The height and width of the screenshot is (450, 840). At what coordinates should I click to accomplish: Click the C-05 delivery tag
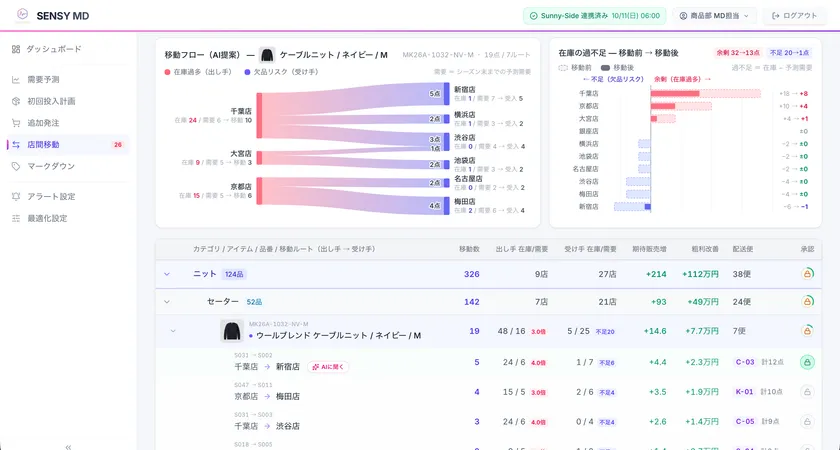click(x=745, y=422)
